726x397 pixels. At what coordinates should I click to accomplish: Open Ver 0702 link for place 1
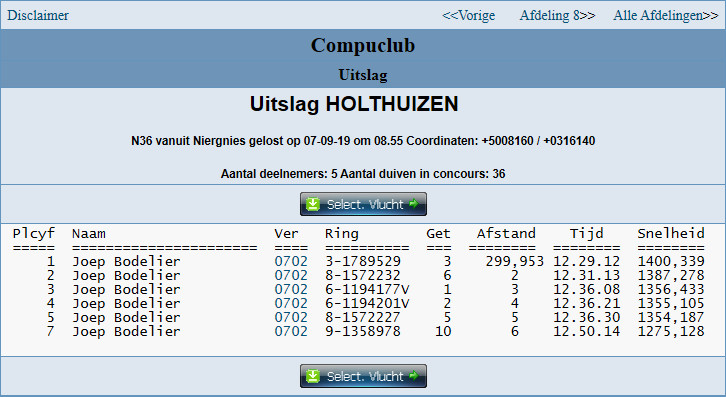point(291,261)
